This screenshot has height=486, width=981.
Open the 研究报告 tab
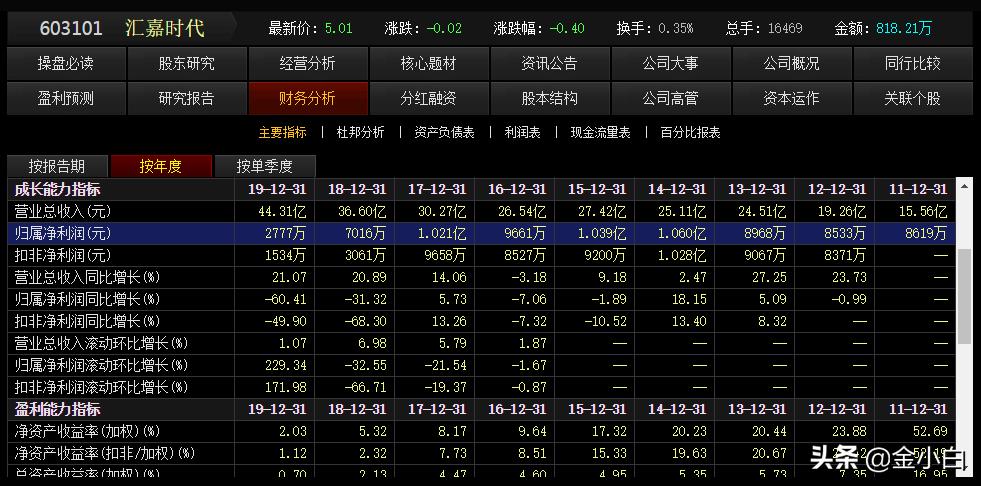(x=186, y=98)
